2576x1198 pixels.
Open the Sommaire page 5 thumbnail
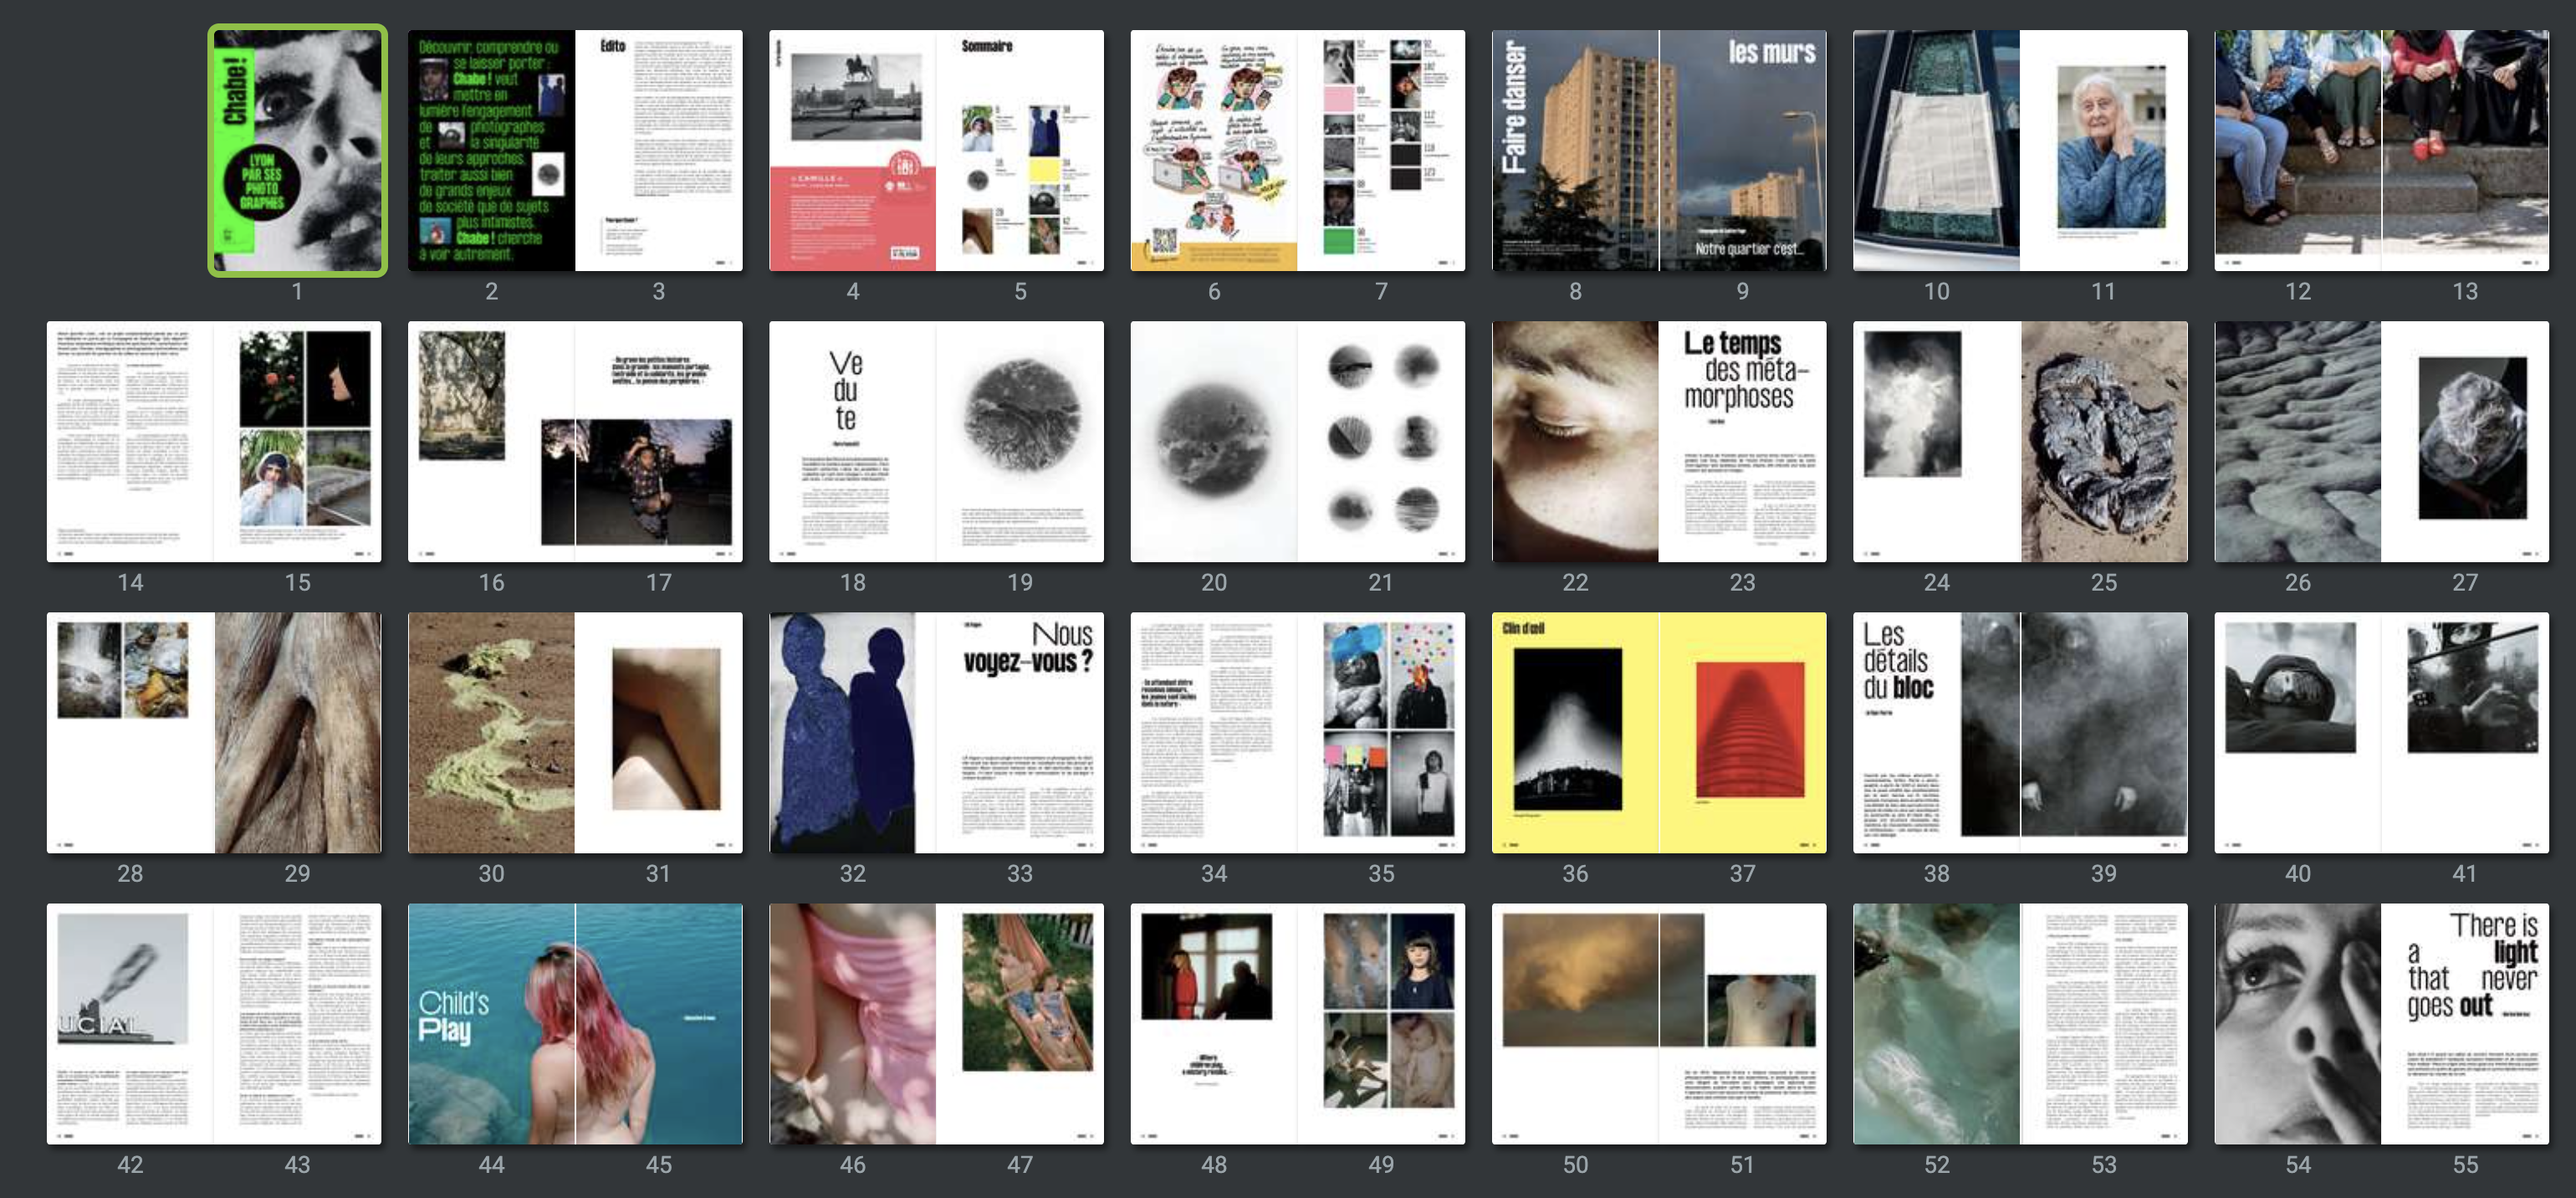tap(1020, 150)
